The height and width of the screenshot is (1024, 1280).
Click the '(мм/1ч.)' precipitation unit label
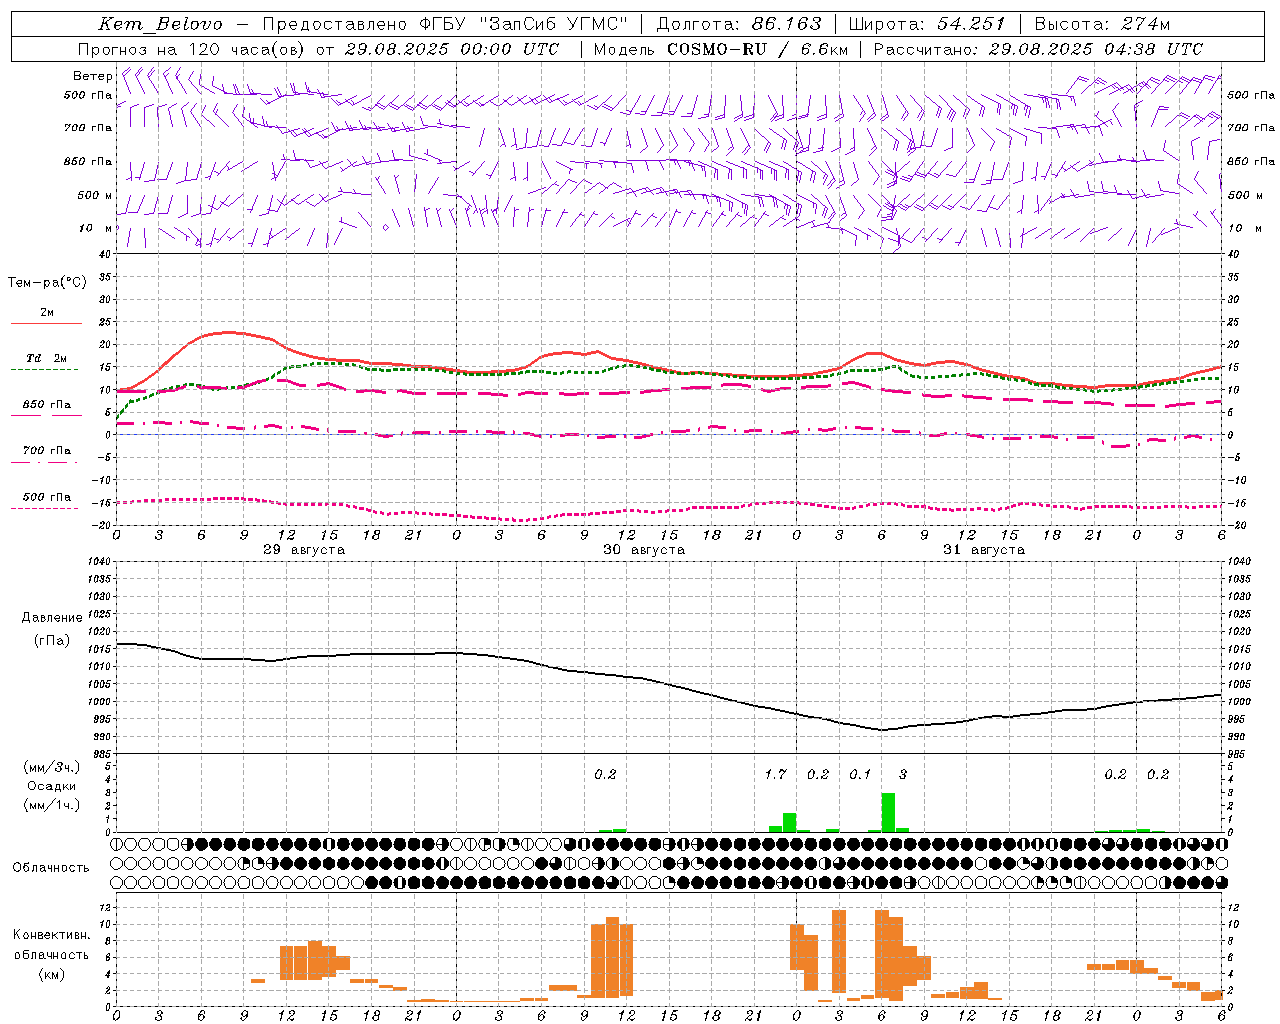point(51,805)
